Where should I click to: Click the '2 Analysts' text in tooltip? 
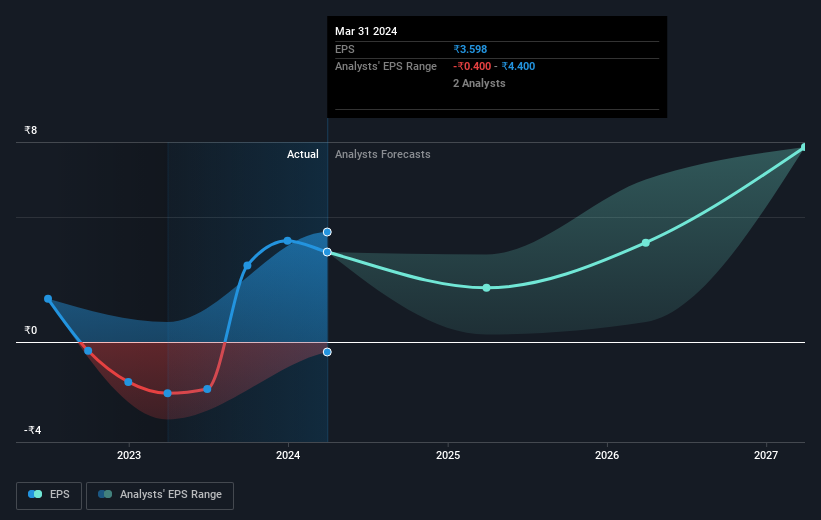click(479, 83)
